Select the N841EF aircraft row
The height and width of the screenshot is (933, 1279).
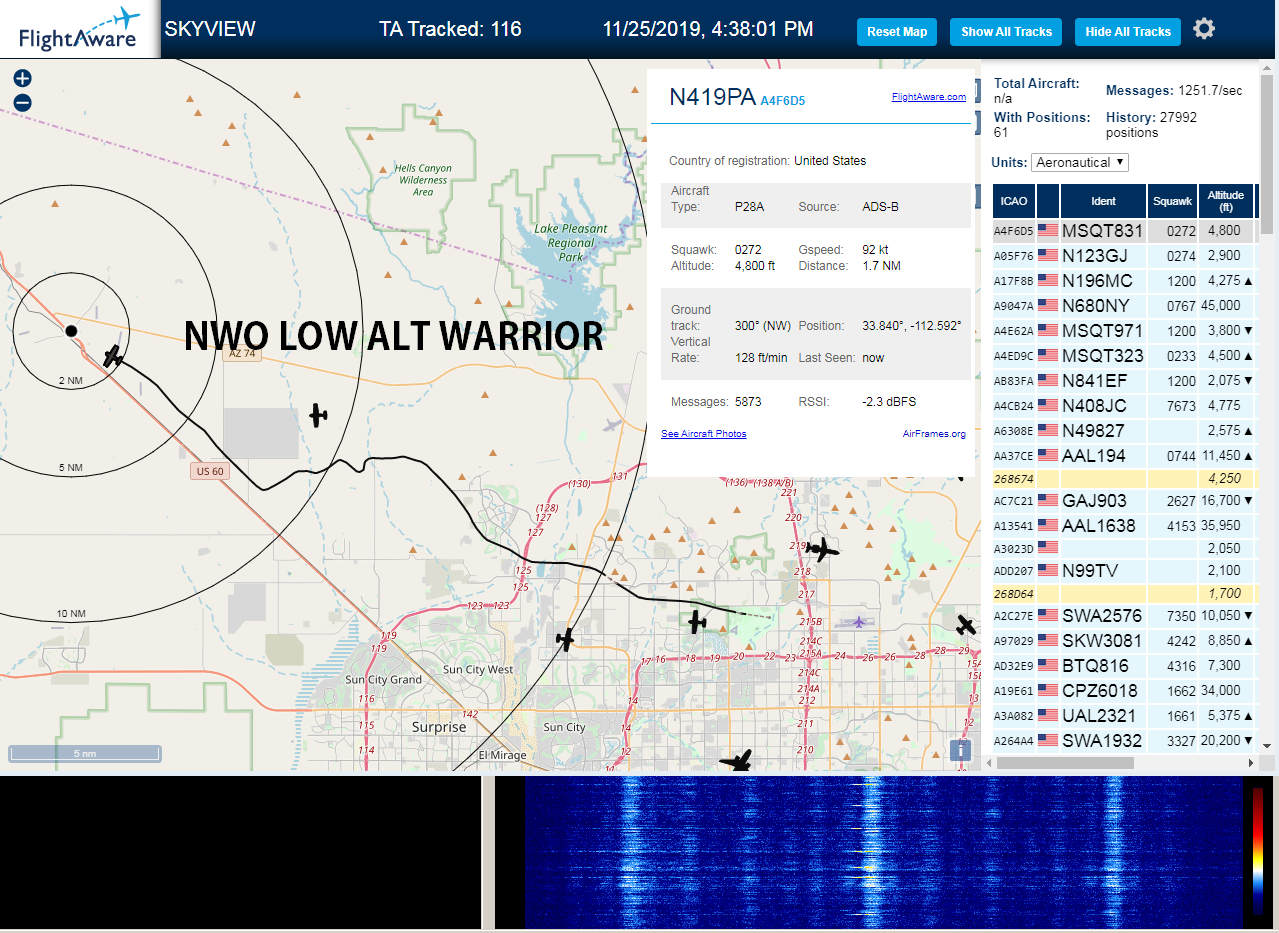point(1124,381)
